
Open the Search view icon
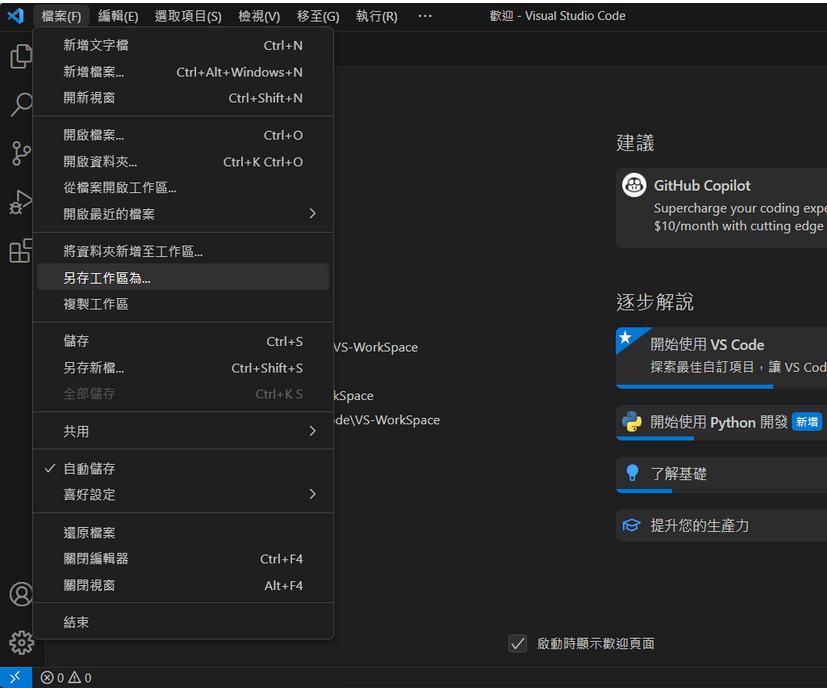(x=21, y=104)
